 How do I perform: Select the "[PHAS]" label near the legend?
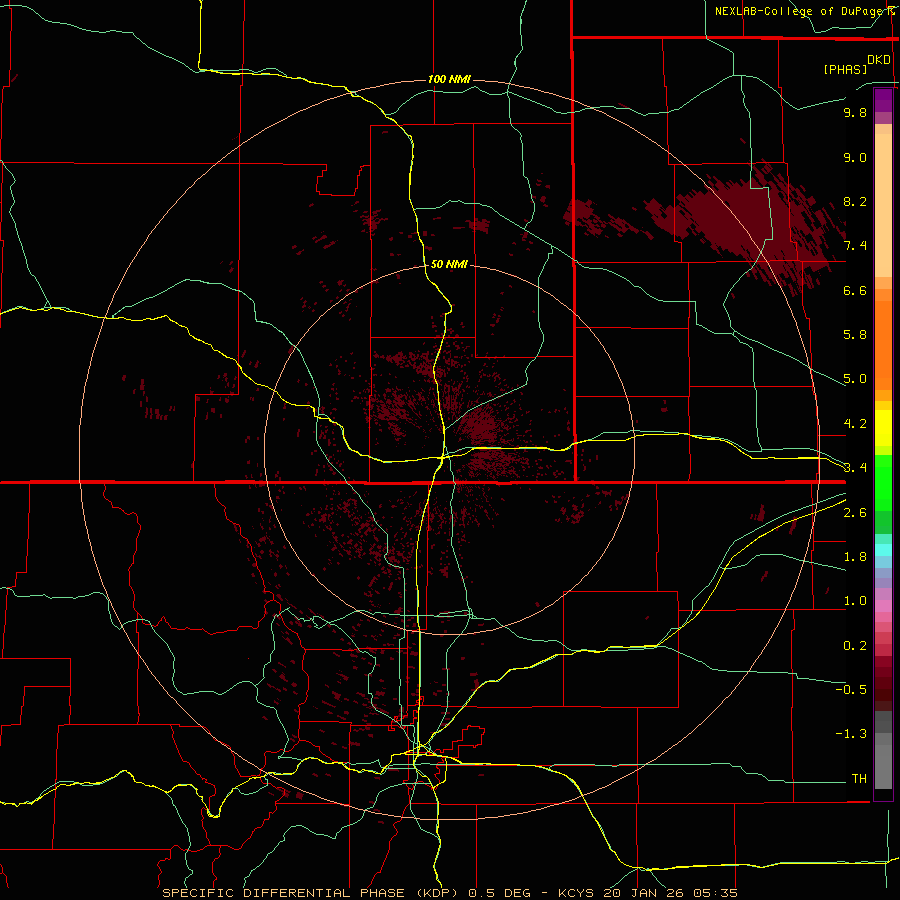[x=845, y=69]
